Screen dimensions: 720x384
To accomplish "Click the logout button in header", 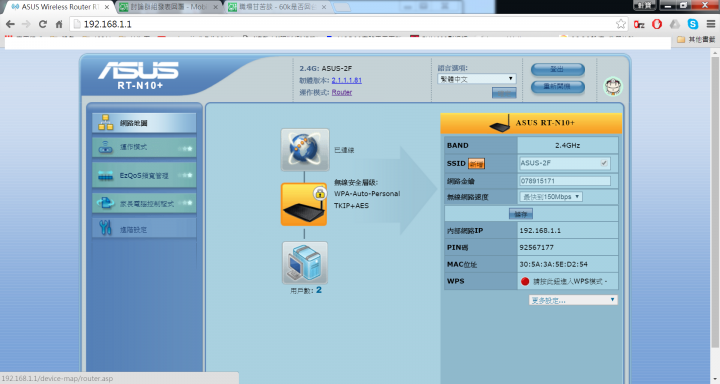I will pyautogui.click(x=557, y=69).
